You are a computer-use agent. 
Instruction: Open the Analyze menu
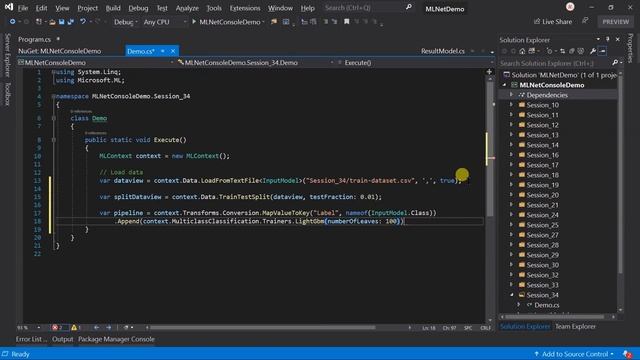coord(187,8)
